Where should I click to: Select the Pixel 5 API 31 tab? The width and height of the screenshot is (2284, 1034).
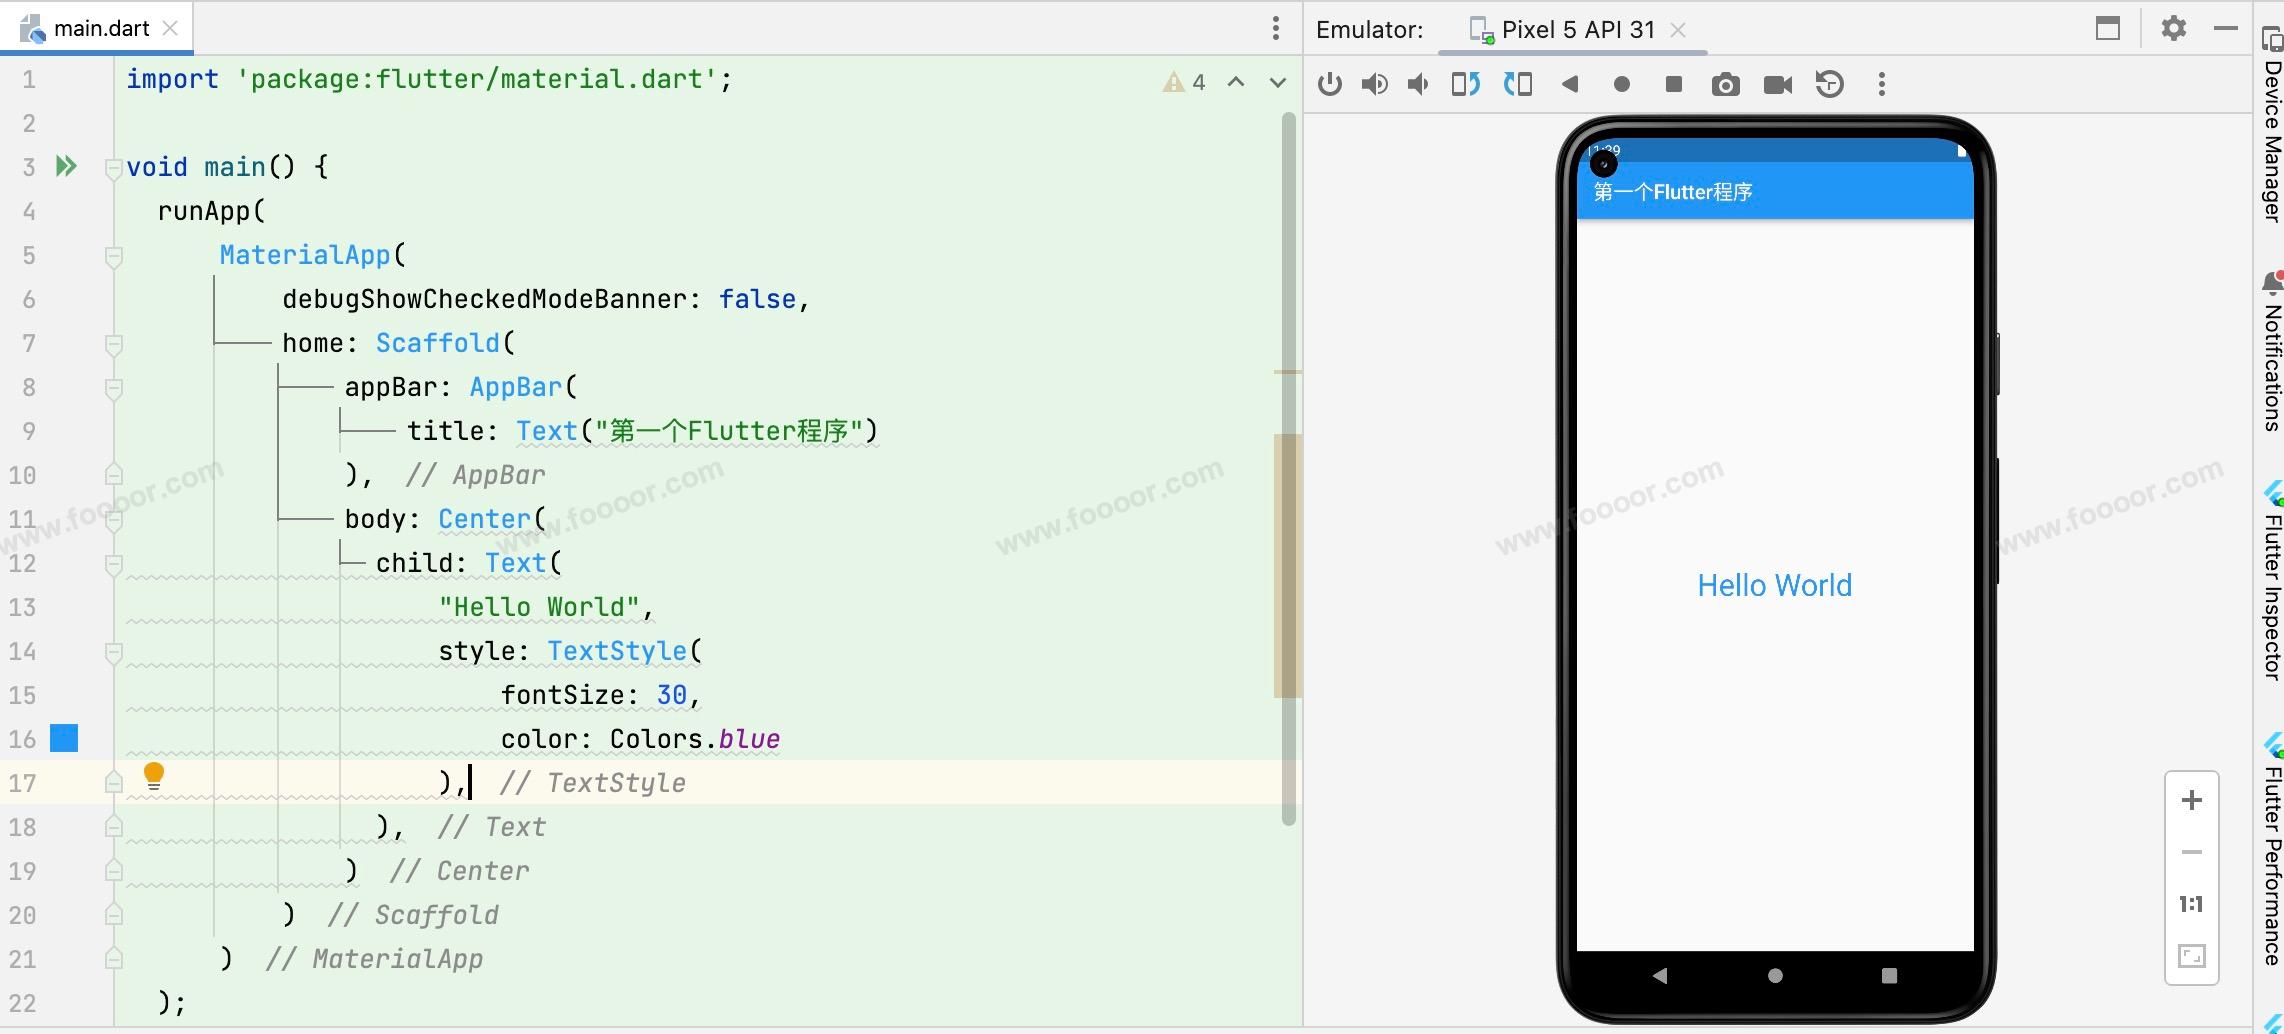(x=1577, y=30)
